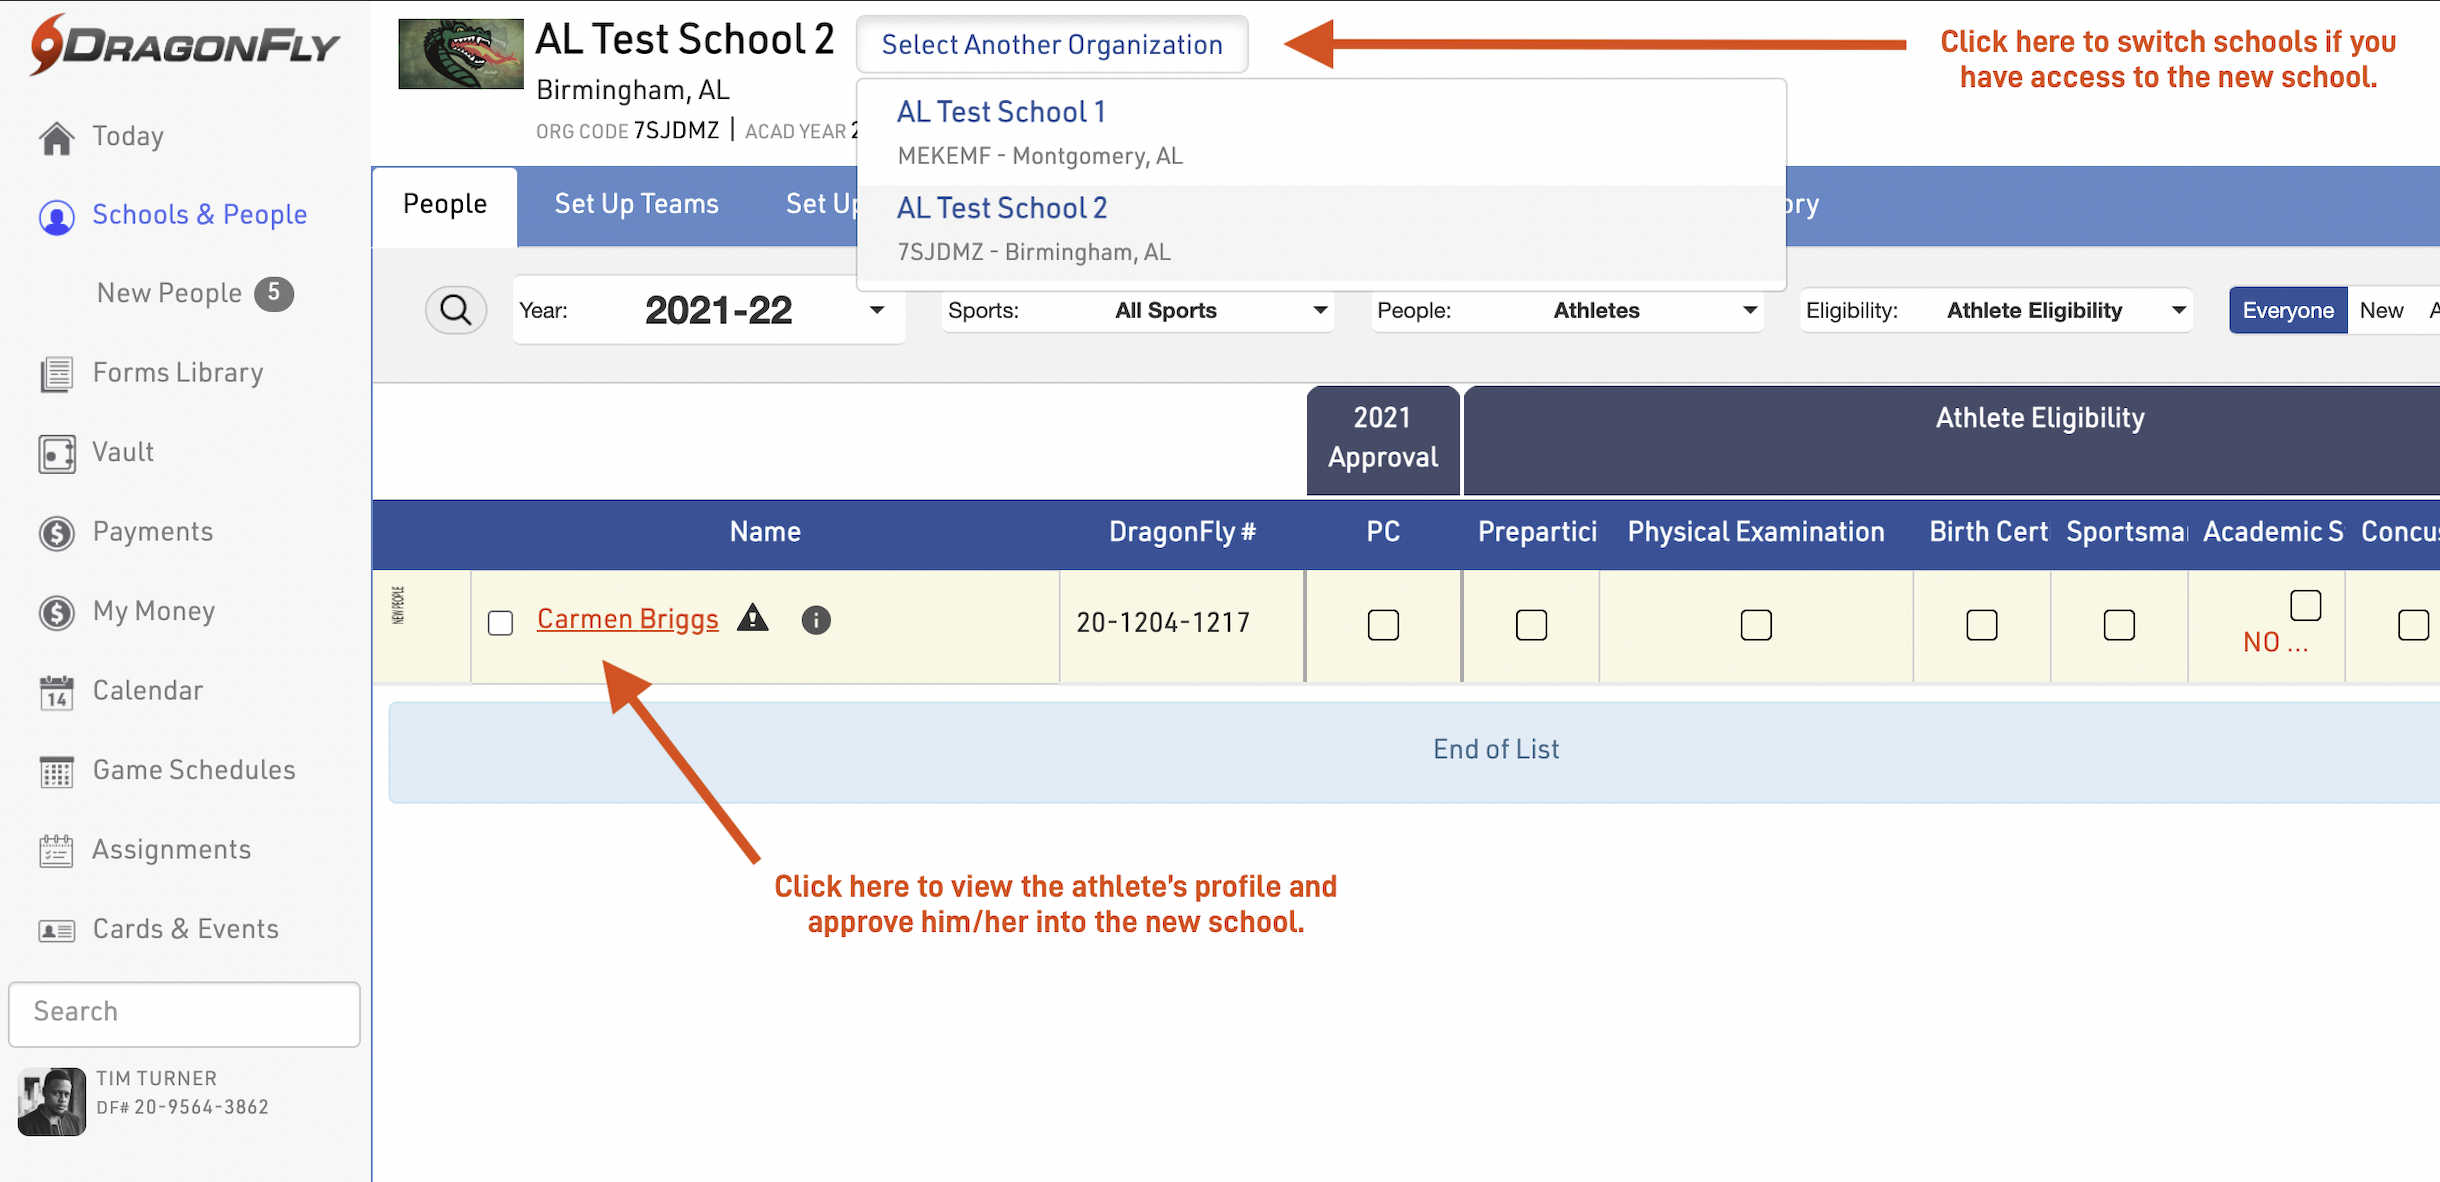Select the checkbox next to Carmen Briggs
Viewport: 2440px width, 1182px height.
[500, 623]
